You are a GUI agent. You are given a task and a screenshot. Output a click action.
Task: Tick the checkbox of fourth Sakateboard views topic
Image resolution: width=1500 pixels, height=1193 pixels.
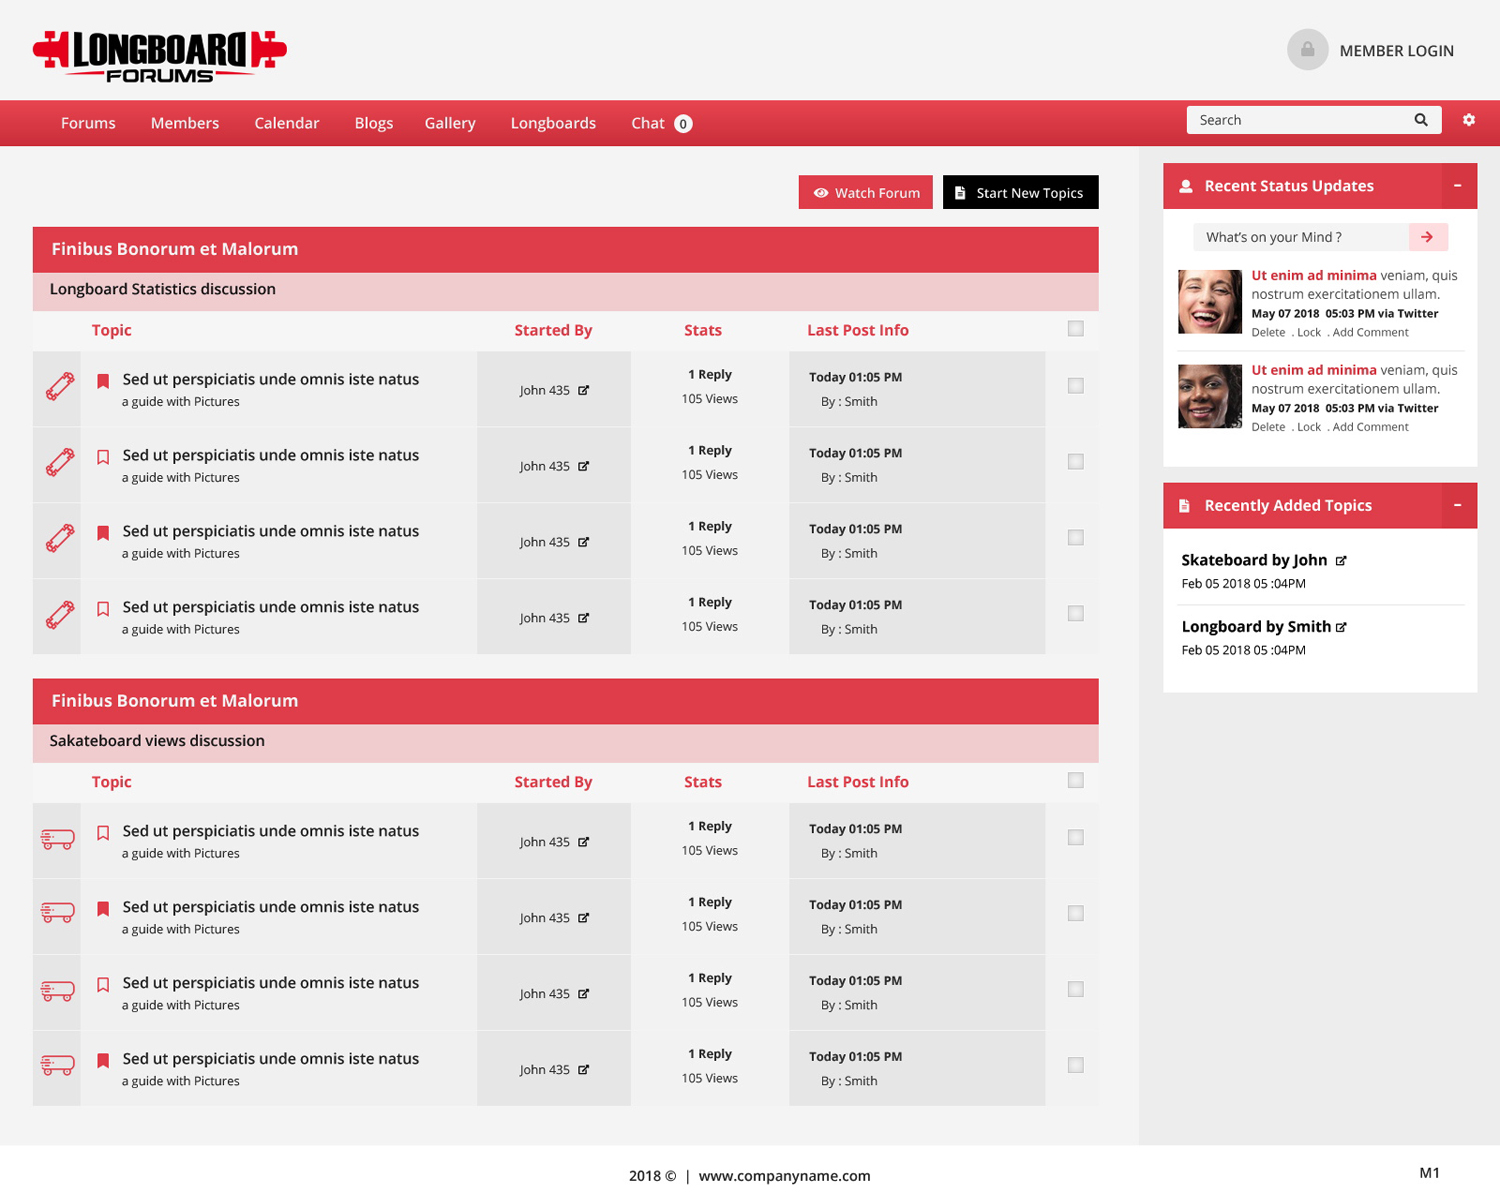pyautogui.click(x=1075, y=1066)
